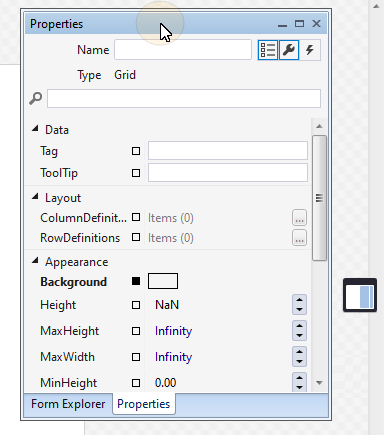
Task: Select the Properties tab at the bottom
Action: click(144, 404)
